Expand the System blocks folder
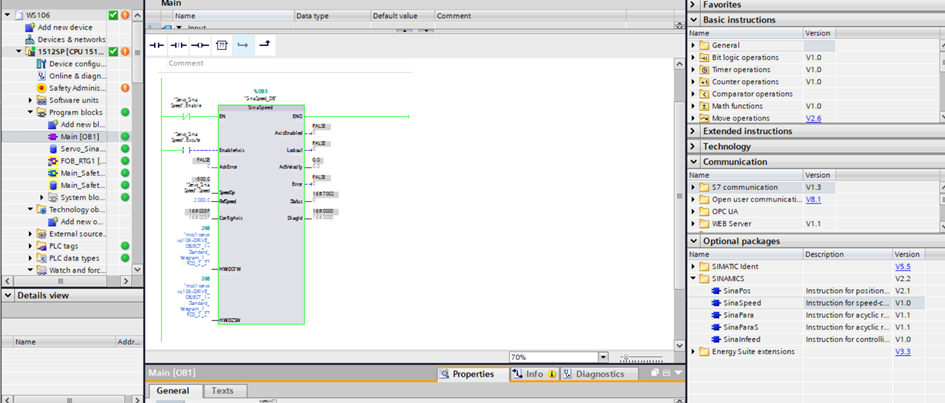 click(x=42, y=198)
